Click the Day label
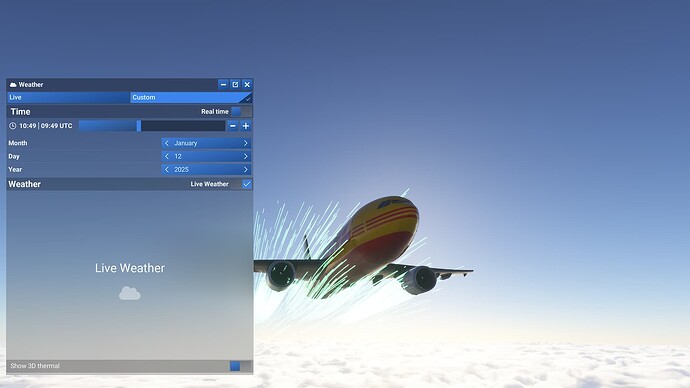690x388 pixels. pos(14,156)
